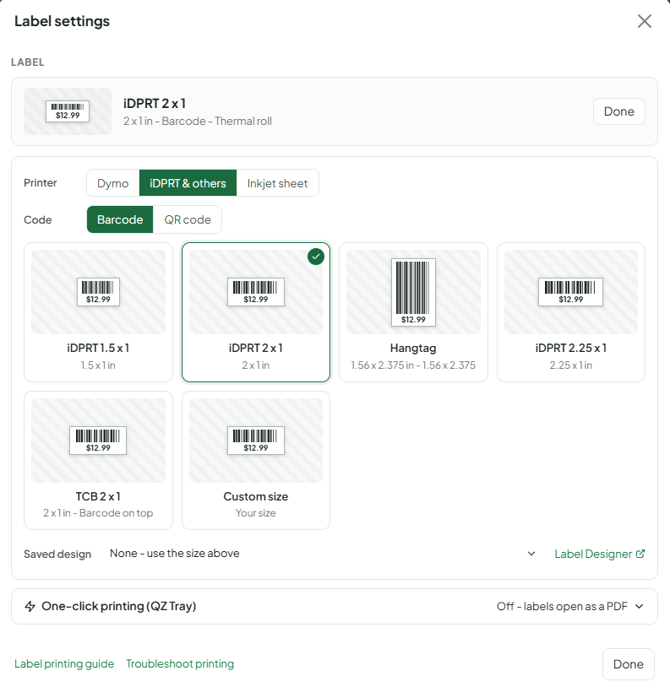Click the '2 x 1 in - Barcode - Thermal roll' text
670x687 pixels.
click(198, 121)
